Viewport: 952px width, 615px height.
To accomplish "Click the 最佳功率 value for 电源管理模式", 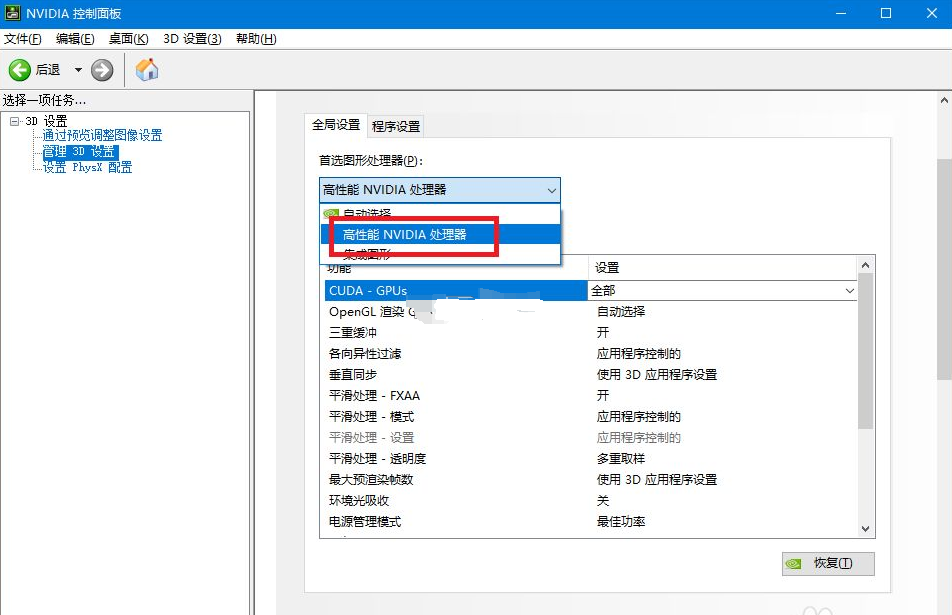I will click(x=620, y=522).
